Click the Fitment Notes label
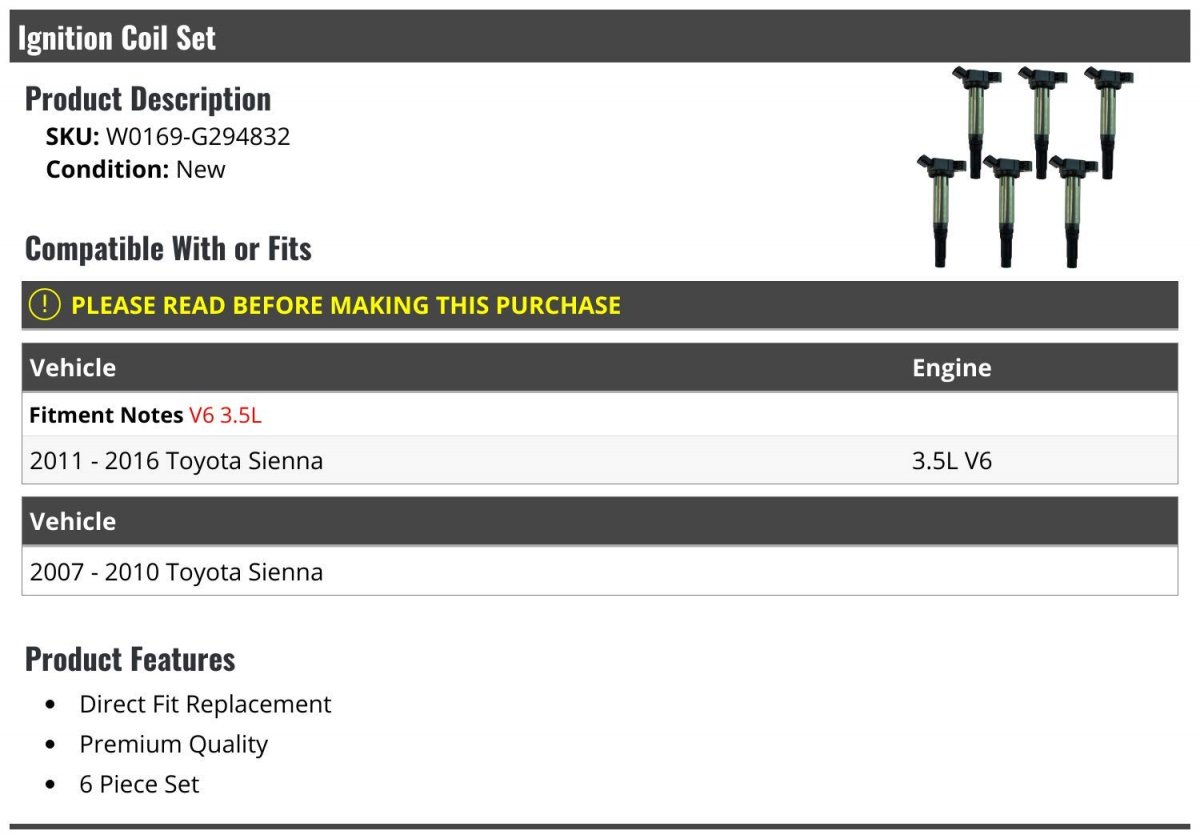1200x839 pixels. tap(106, 415)
